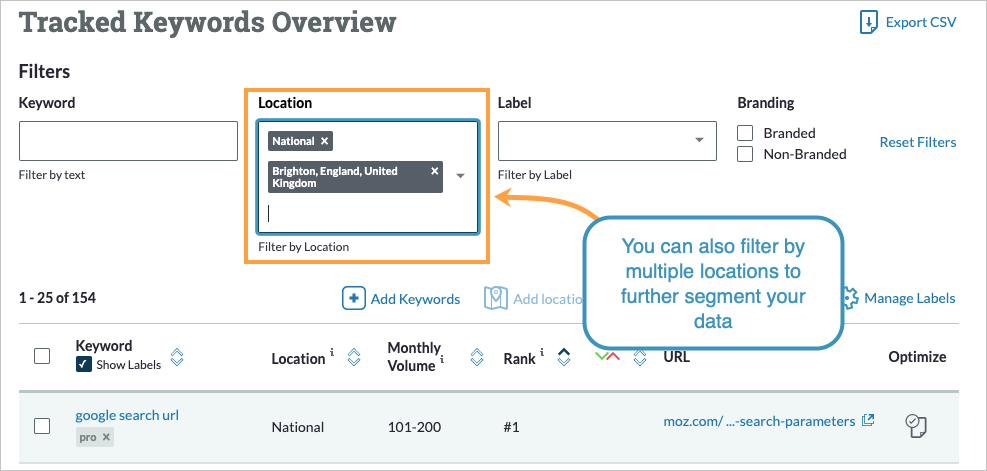Remove the pro label from keyword
Image resolution: width=987 pixels, height=471 pixels.
[107, 438]
